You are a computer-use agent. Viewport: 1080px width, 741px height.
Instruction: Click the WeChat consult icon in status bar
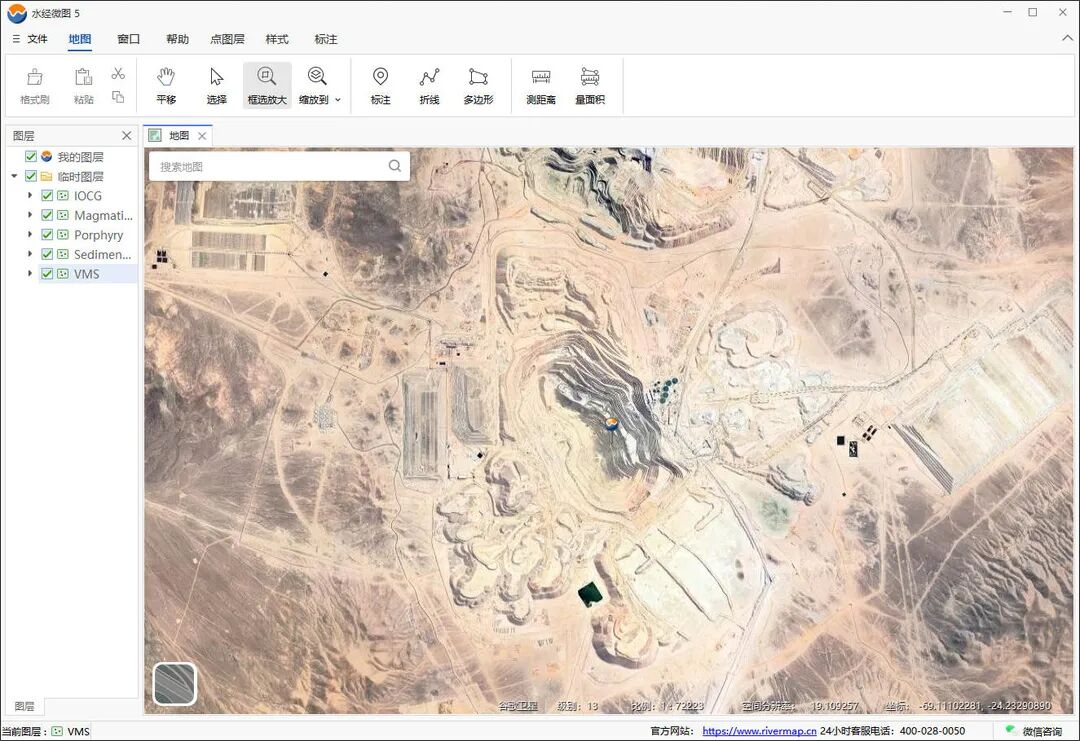(1010, 730)
